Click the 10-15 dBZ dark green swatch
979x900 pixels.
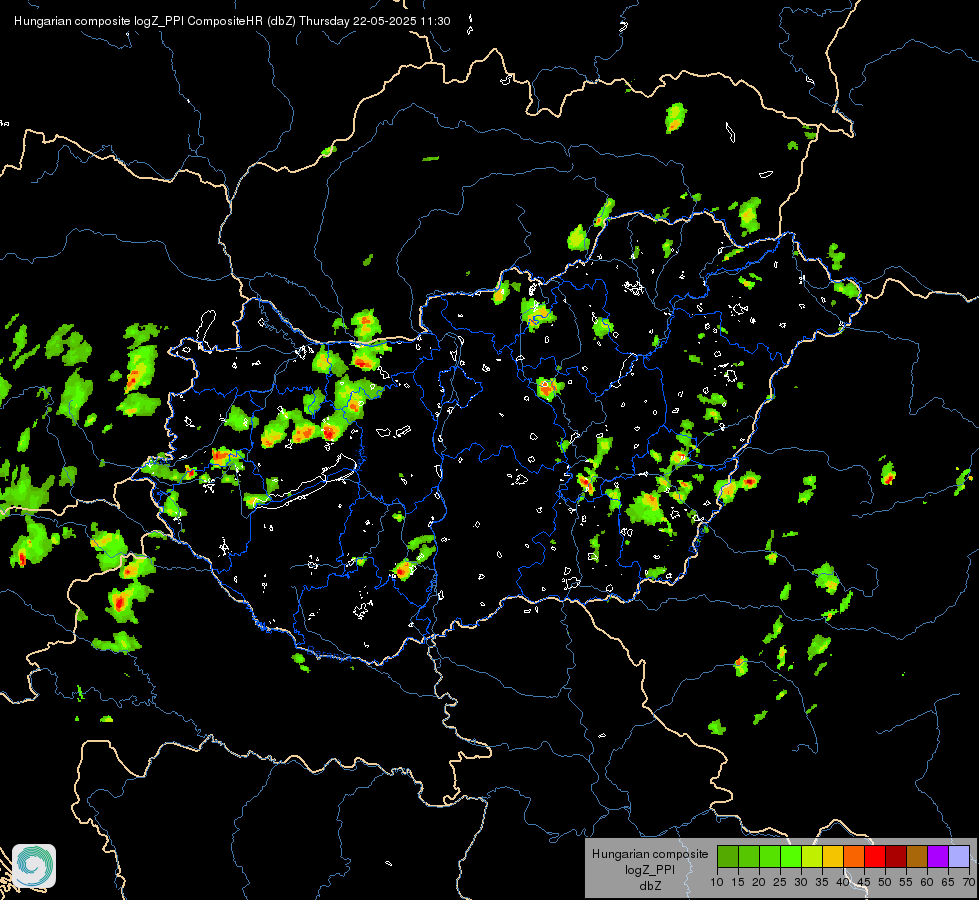click(x=728, y=857)
